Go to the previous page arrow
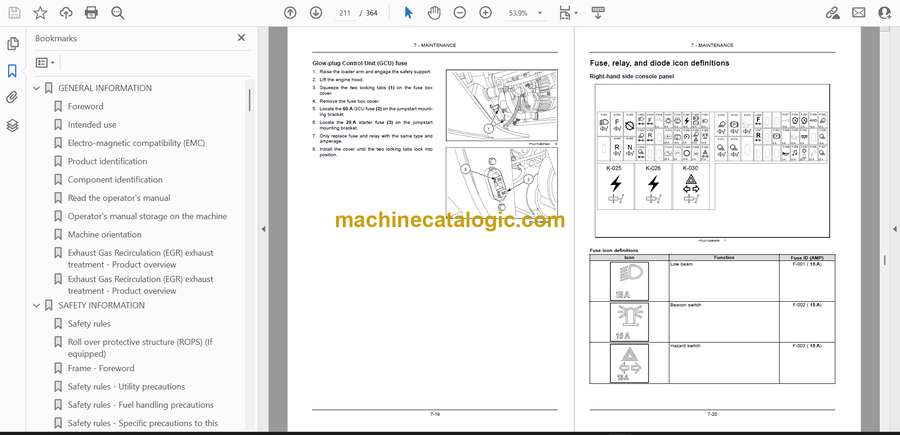Screen dimensions: 900x435 pos(290,13)
